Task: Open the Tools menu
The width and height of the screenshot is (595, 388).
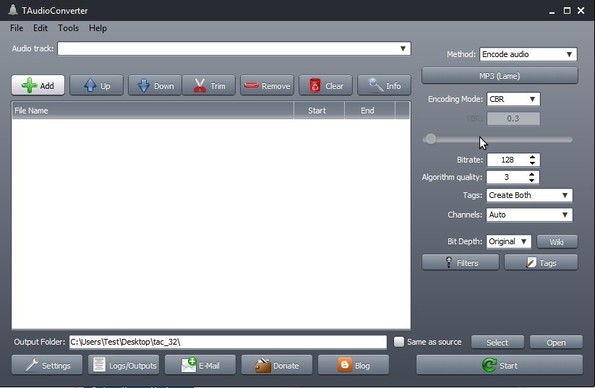Action: click(68, 28)
